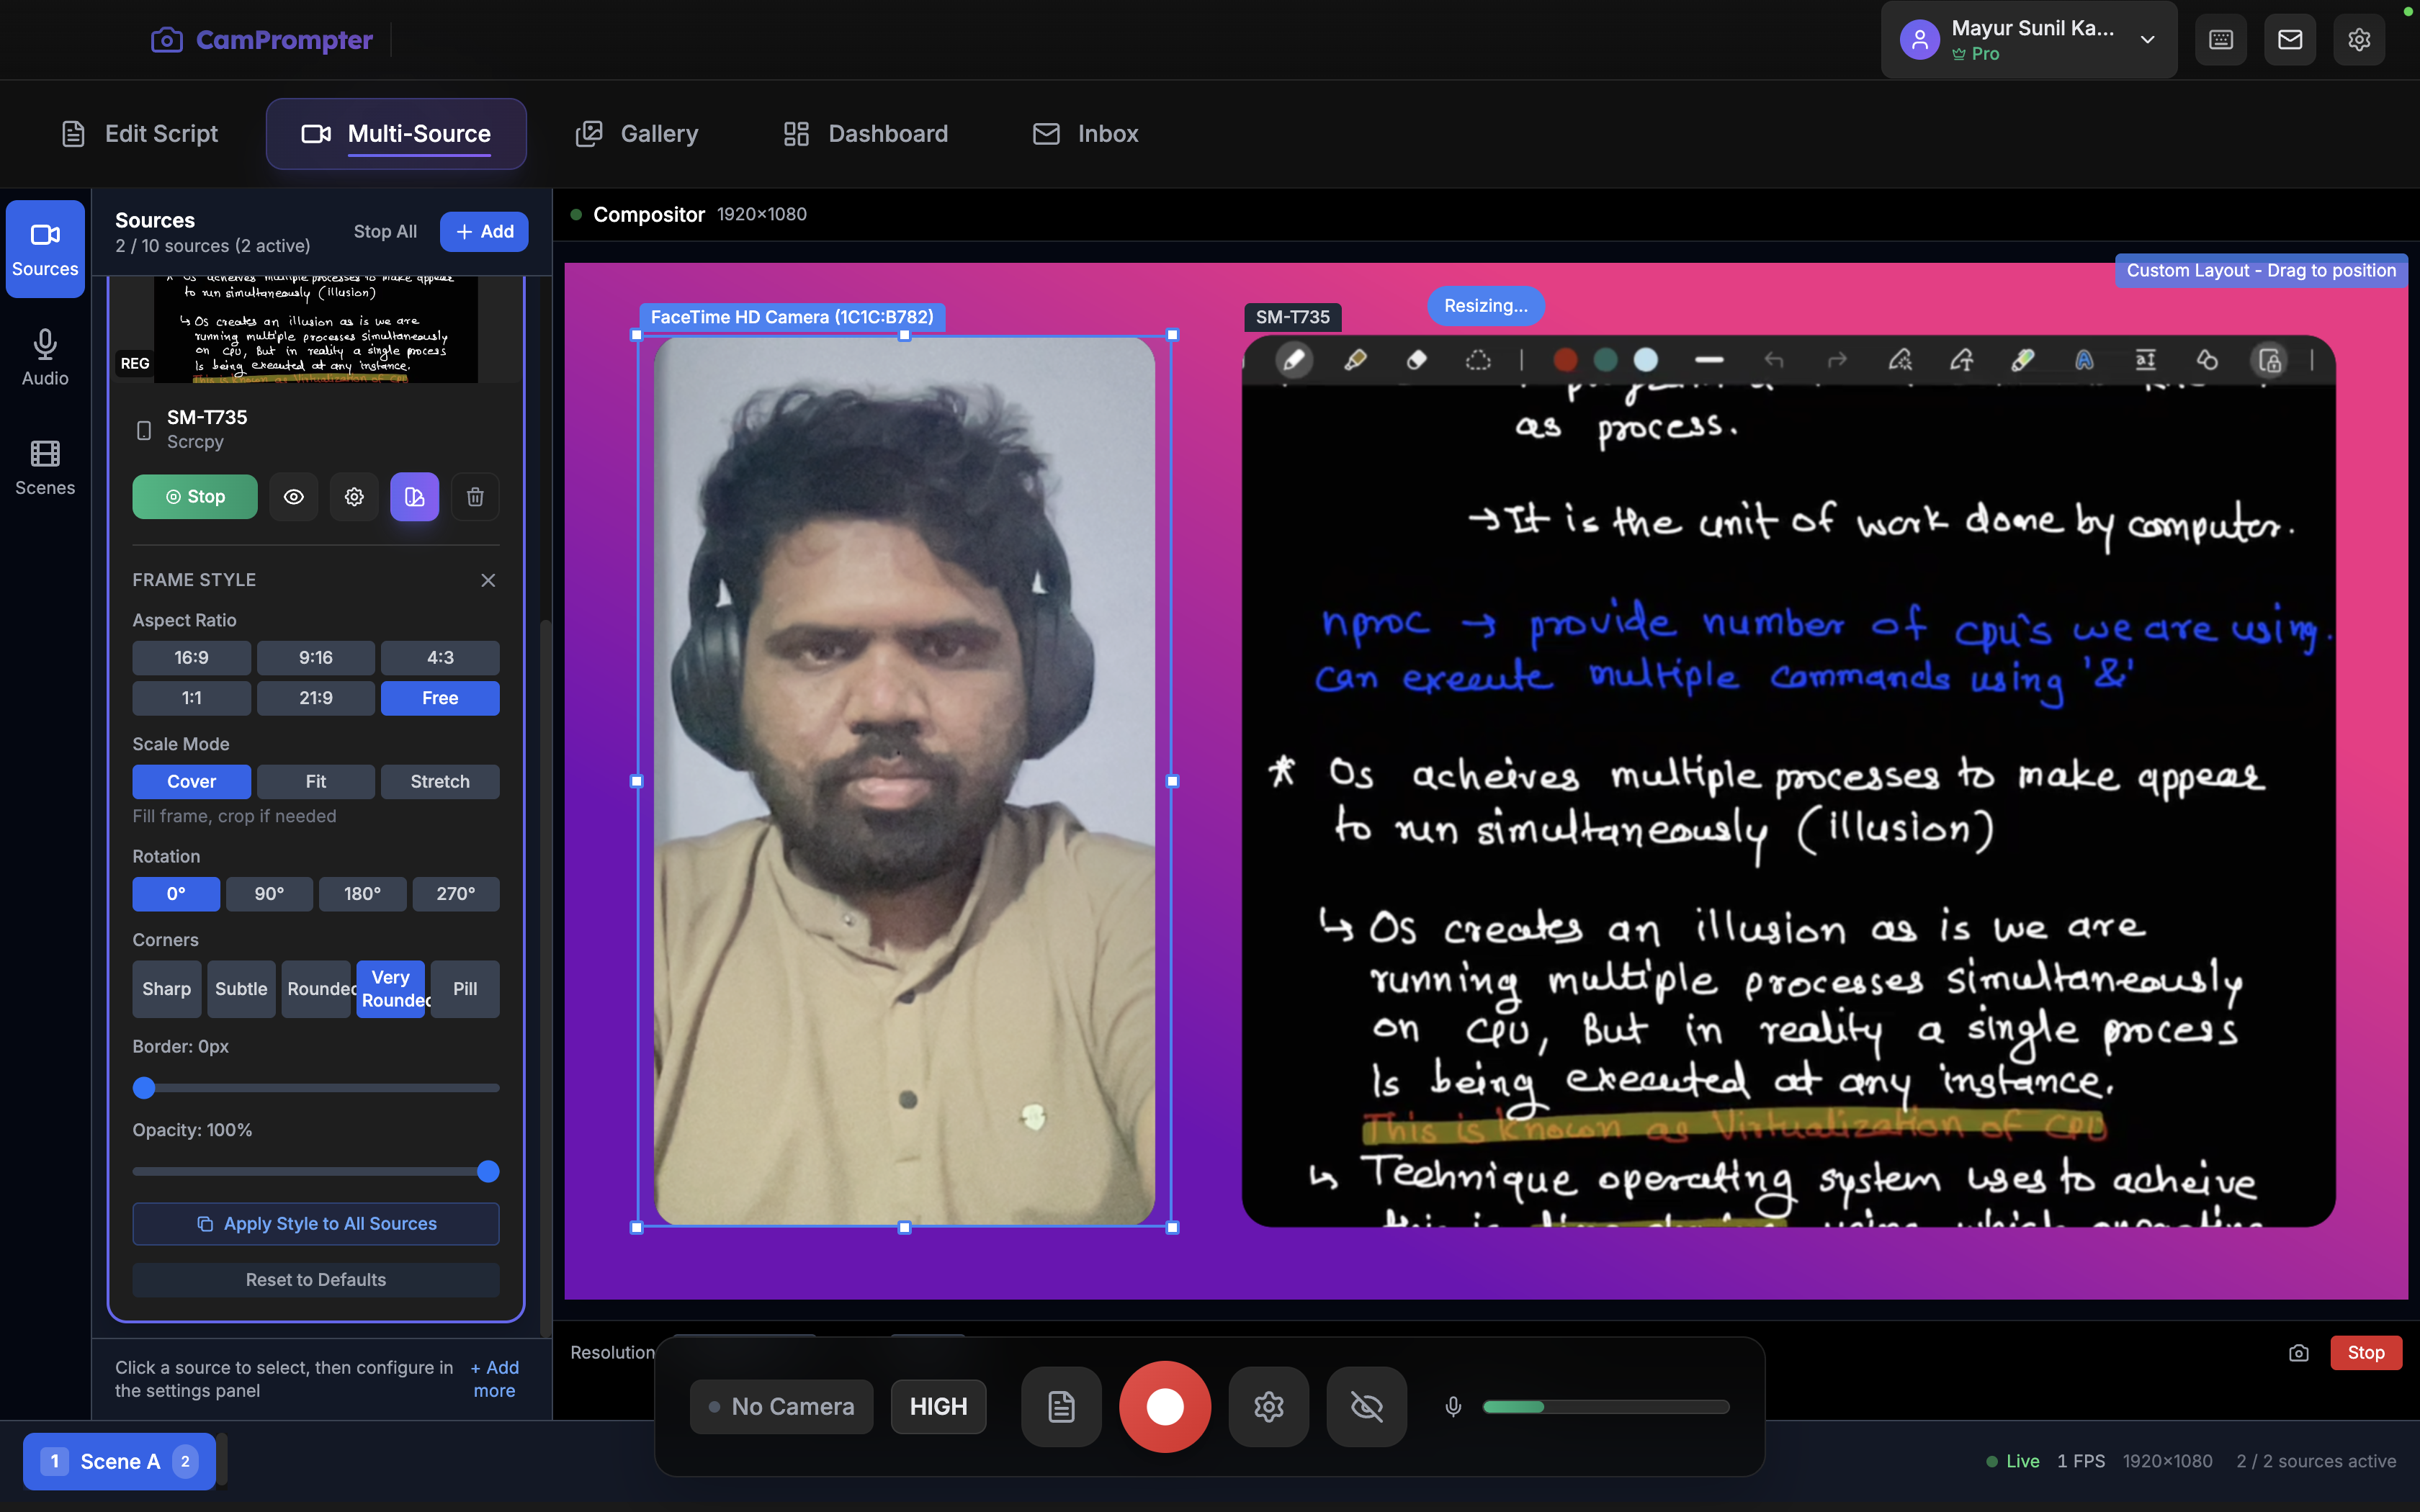Screen dimensions: 2420x1512
Task: Toggle preview visibility with the eye-slash button
Action: click(1366, 1406)
